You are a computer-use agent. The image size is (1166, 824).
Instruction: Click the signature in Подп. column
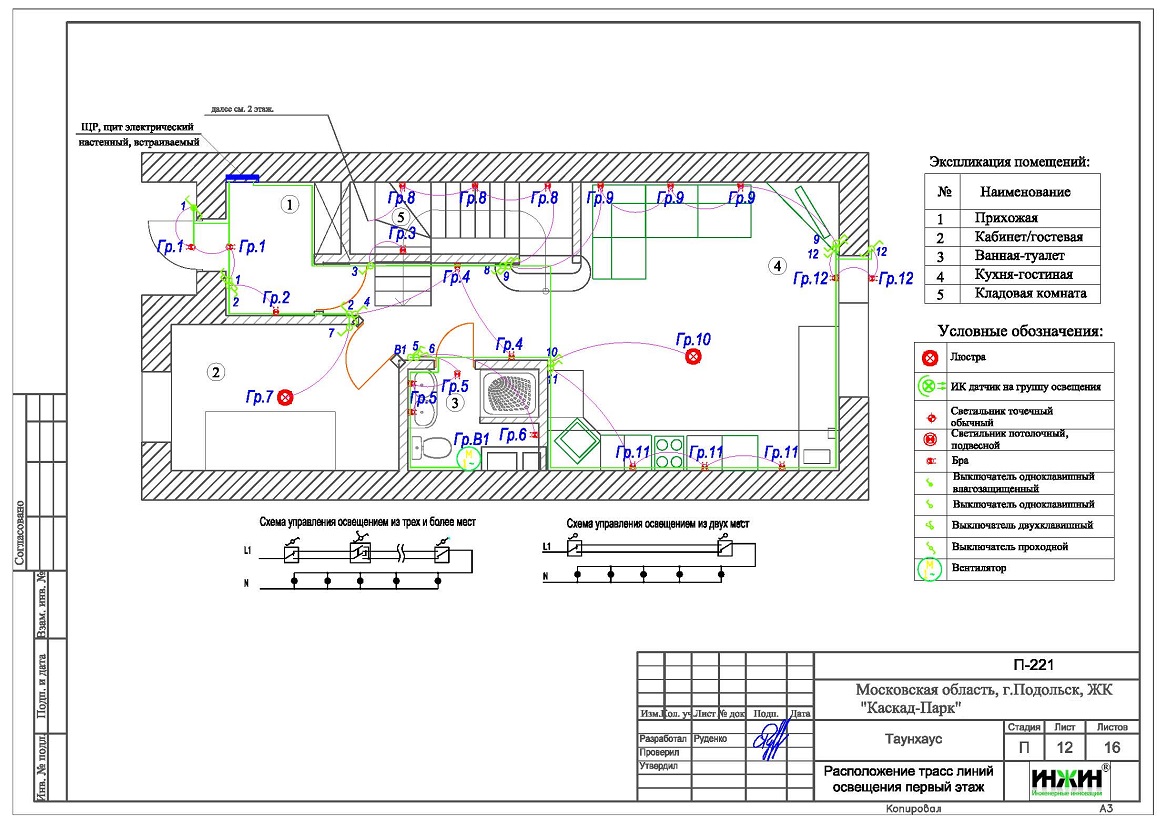[x=768, y=745]
